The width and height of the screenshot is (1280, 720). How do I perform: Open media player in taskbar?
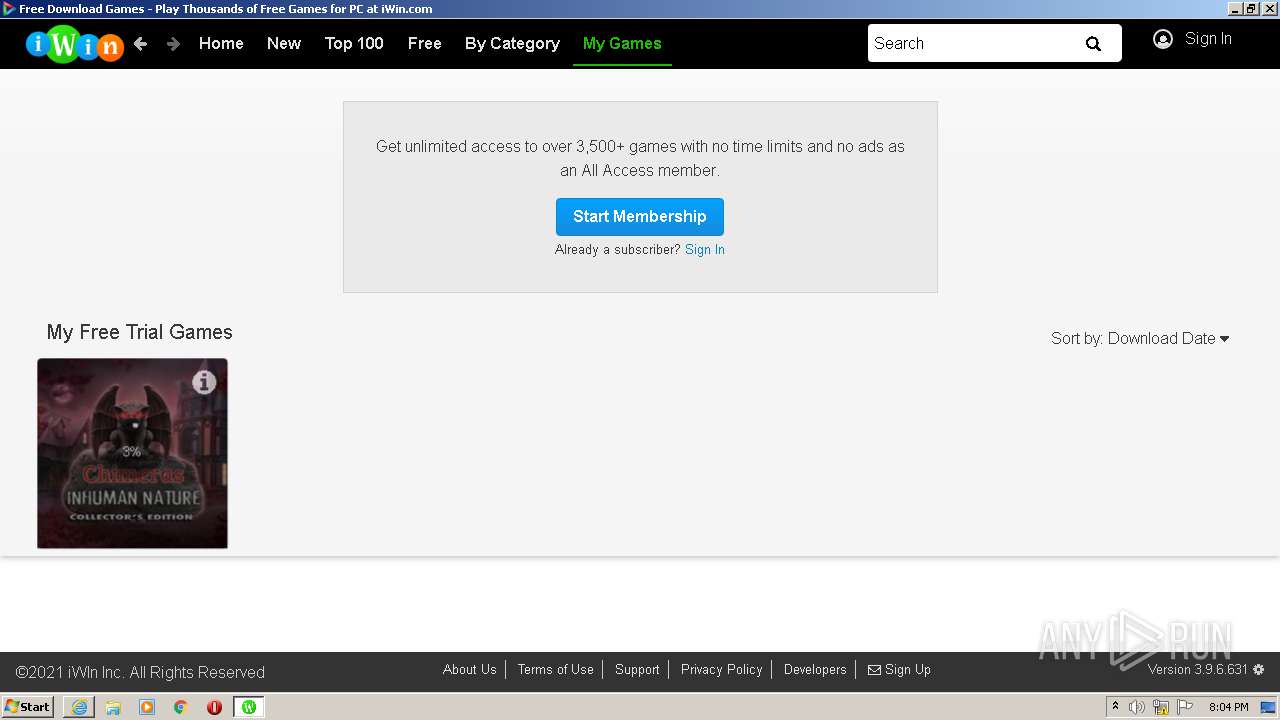pyautogui.click(x=147, y=707)
